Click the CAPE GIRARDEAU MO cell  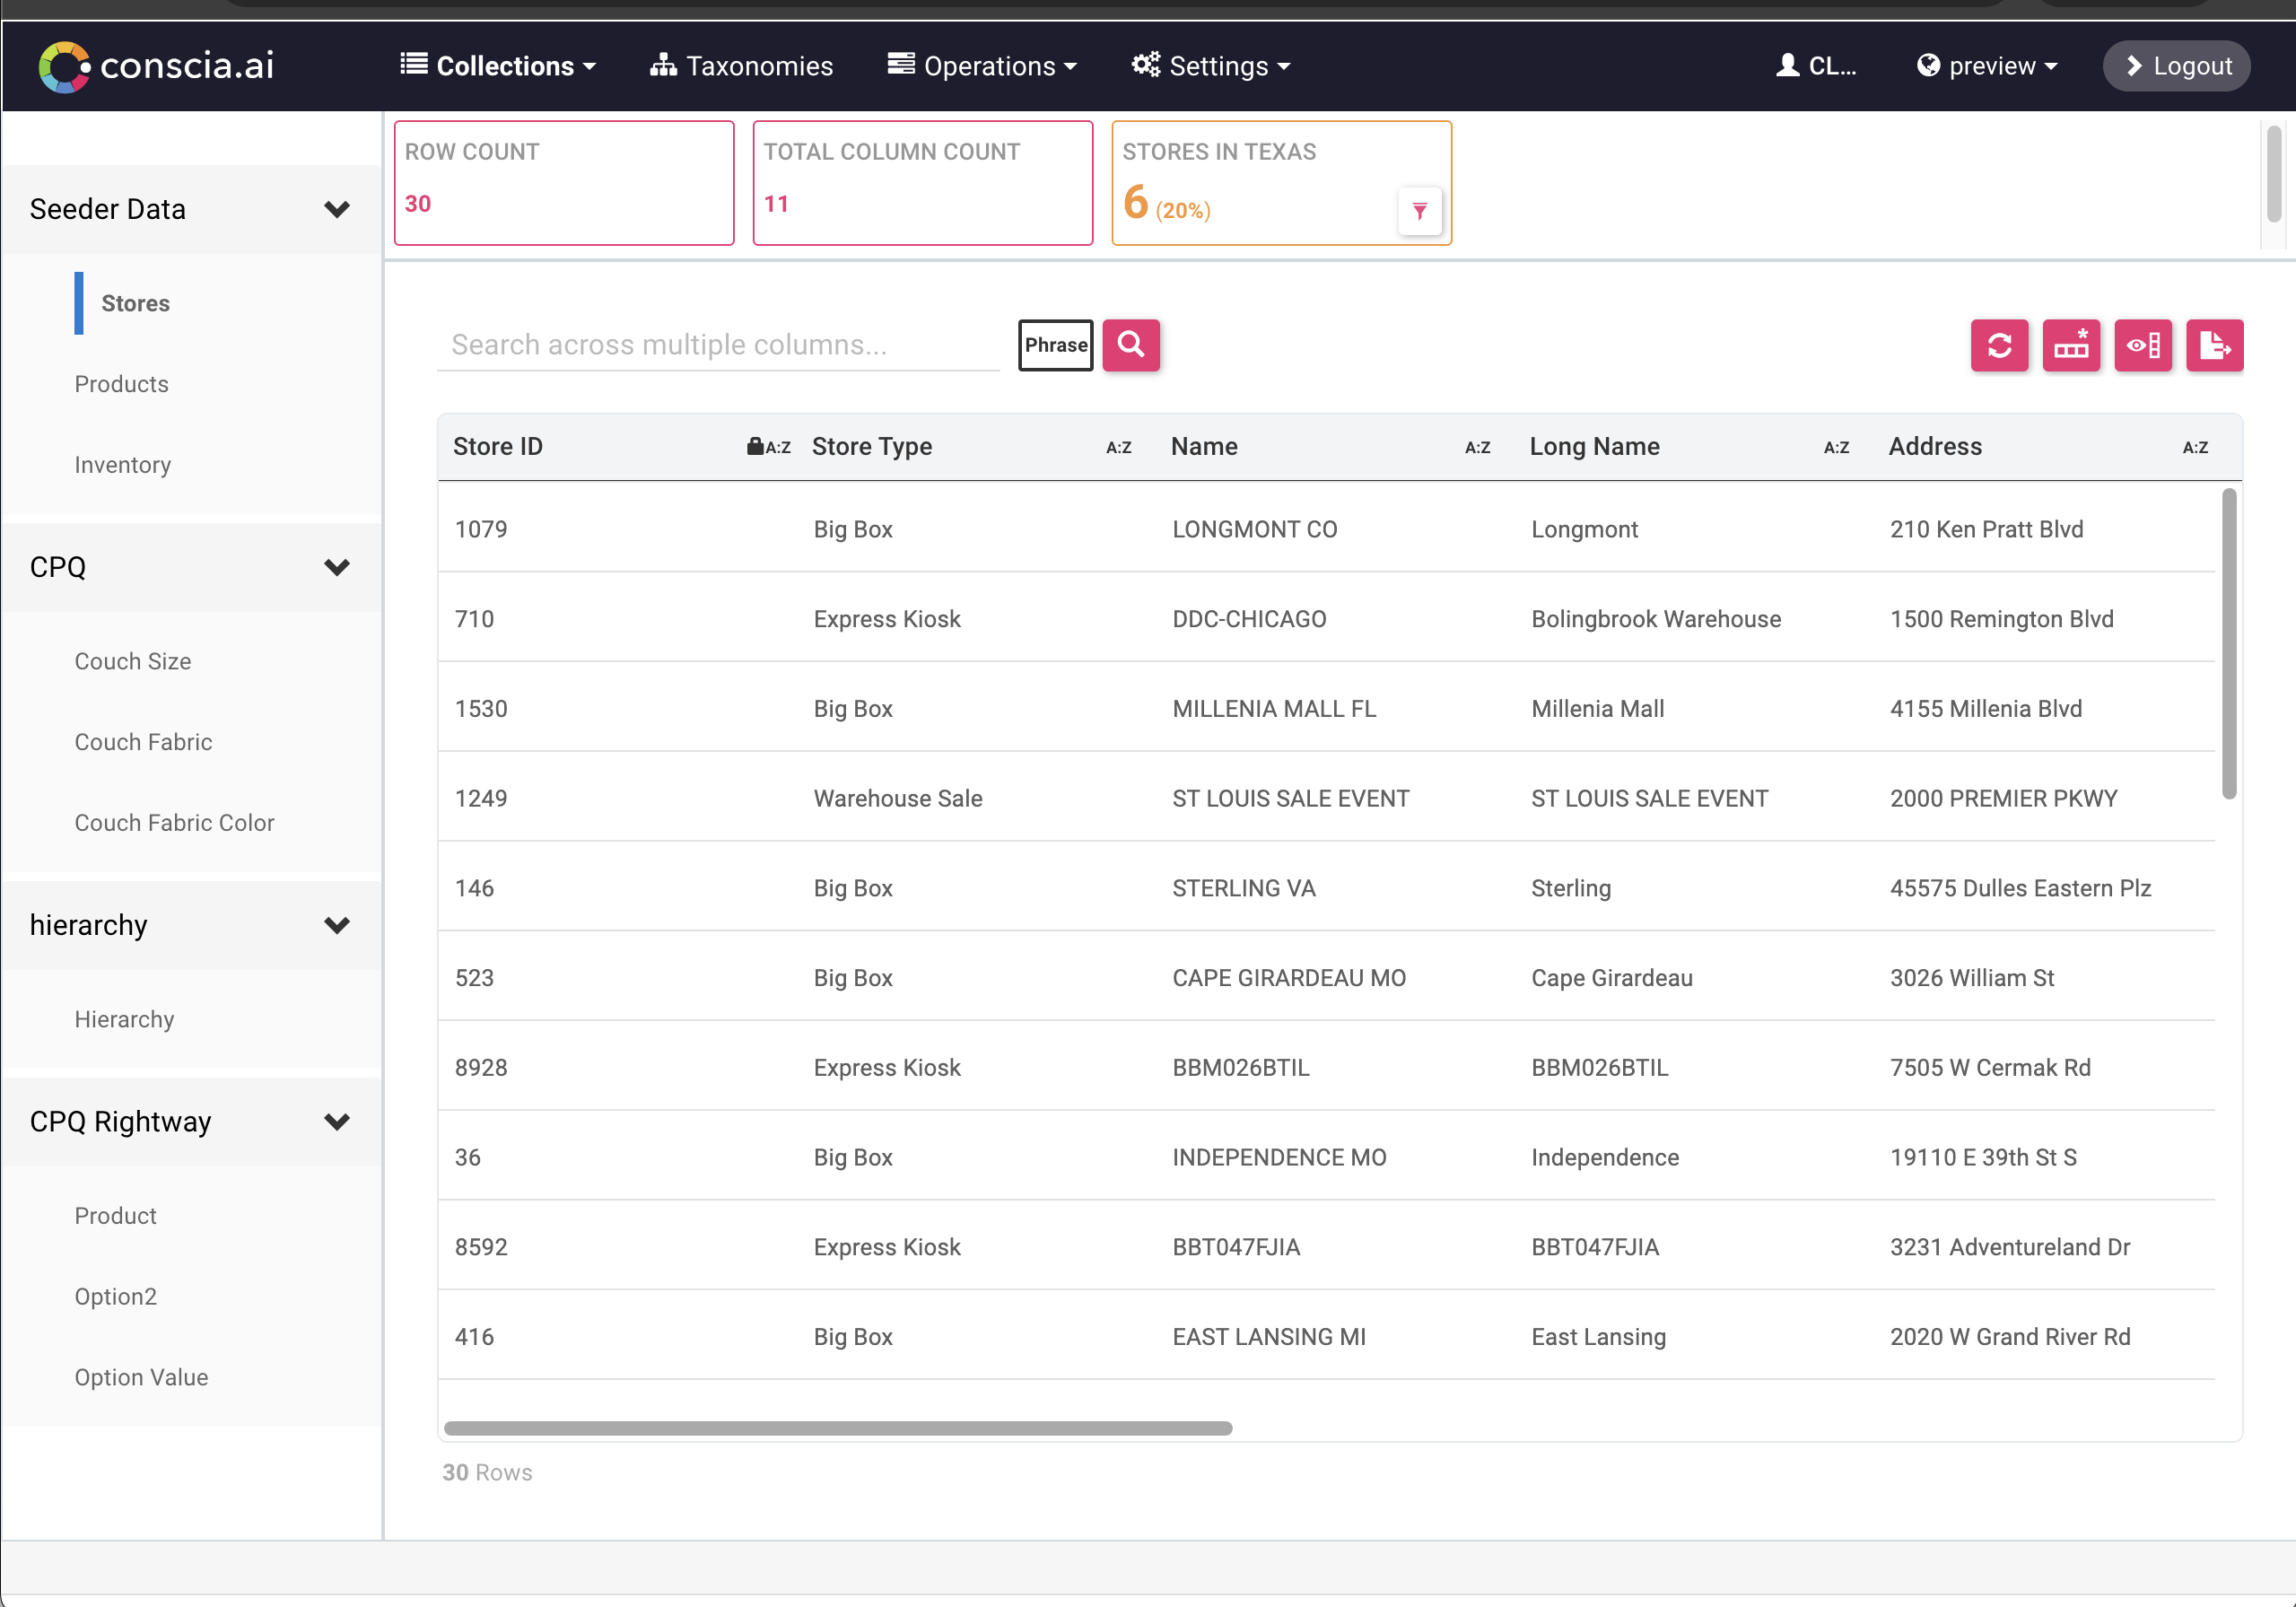coord(1289,978)
